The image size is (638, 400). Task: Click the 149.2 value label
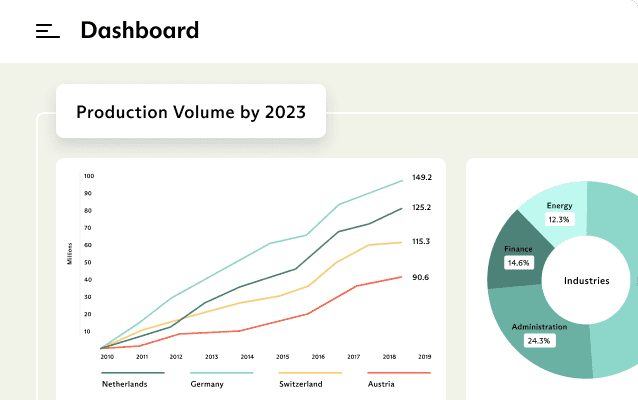coord(422,177)
